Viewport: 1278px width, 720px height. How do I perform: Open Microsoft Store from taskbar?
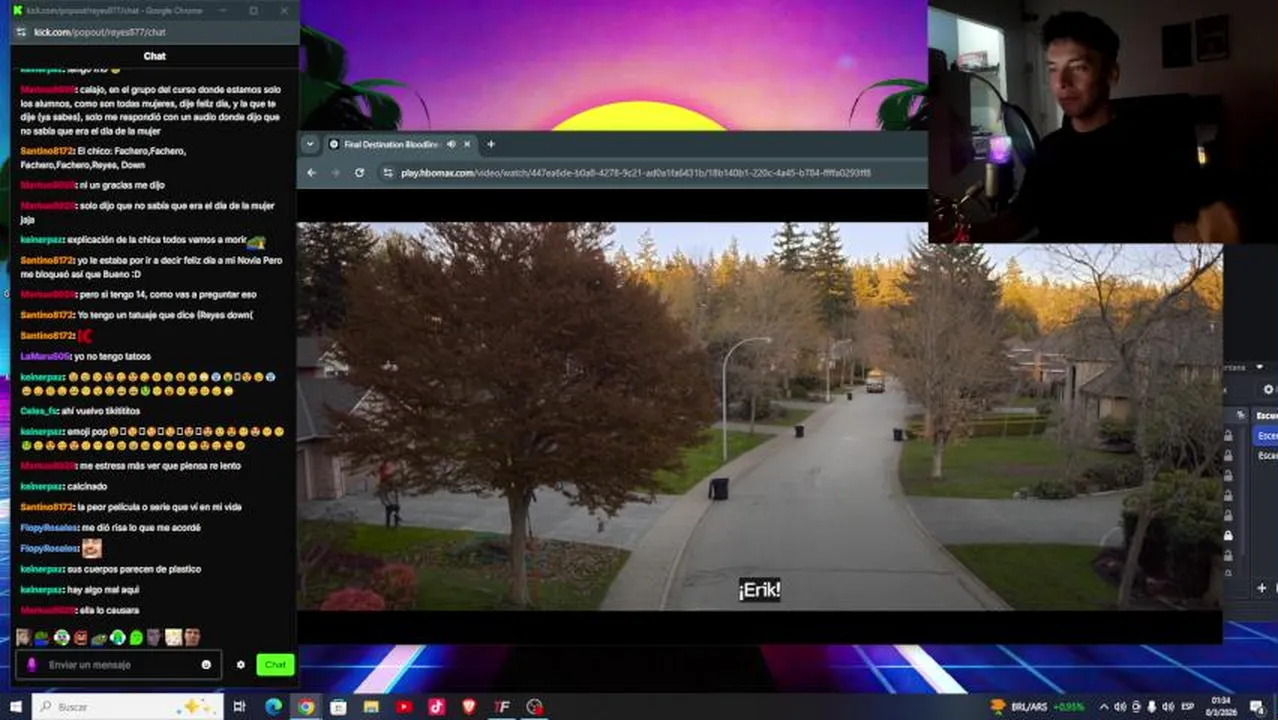[338, 707]
